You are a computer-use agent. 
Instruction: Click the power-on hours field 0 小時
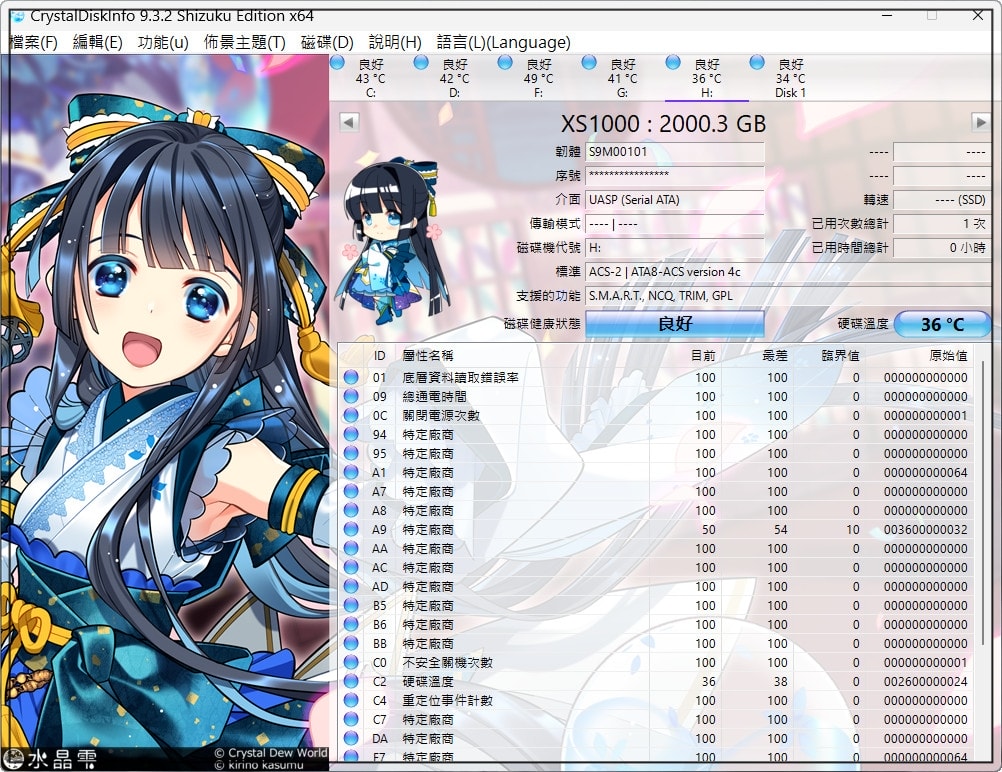point(942,248)
